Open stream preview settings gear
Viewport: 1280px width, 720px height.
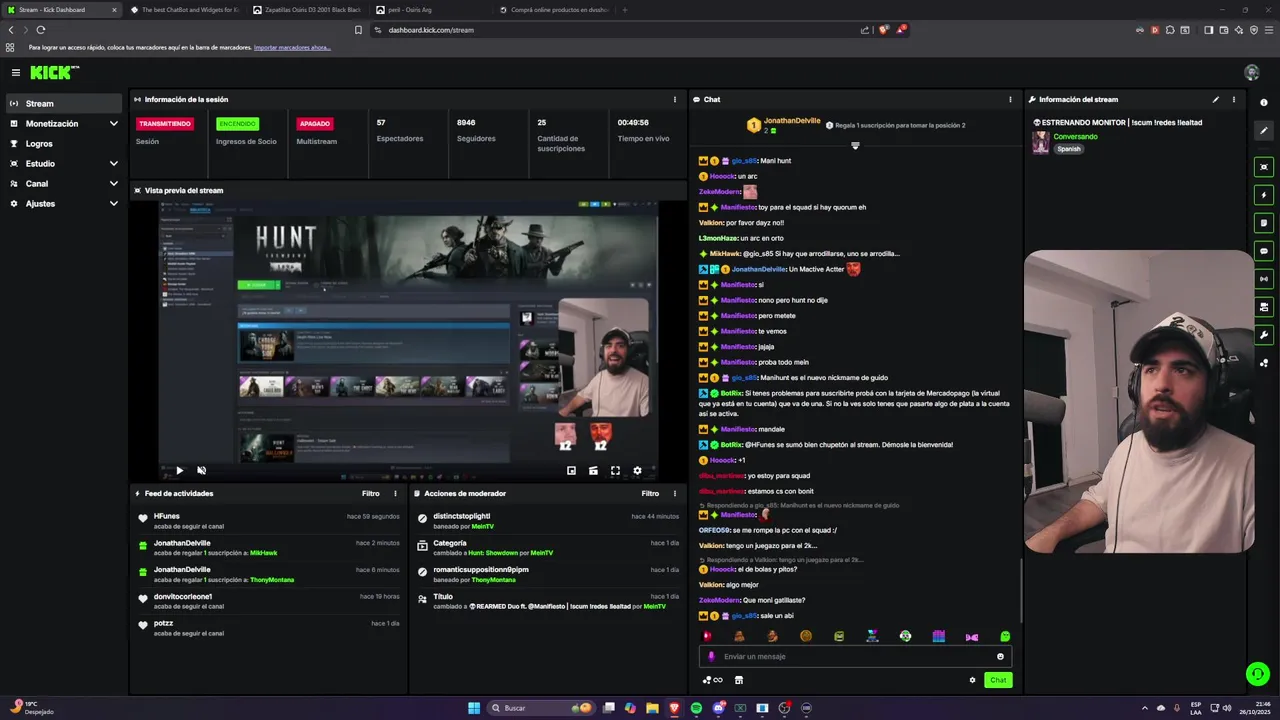(637, 470)
